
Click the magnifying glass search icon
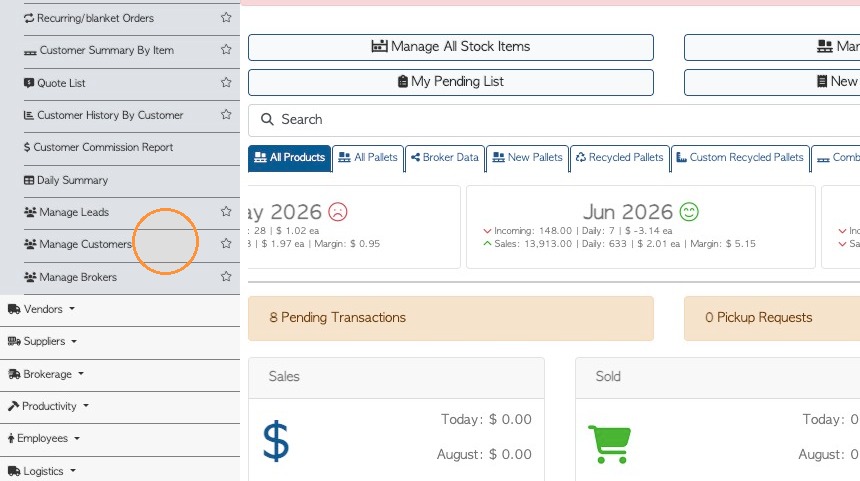(267, 119)
